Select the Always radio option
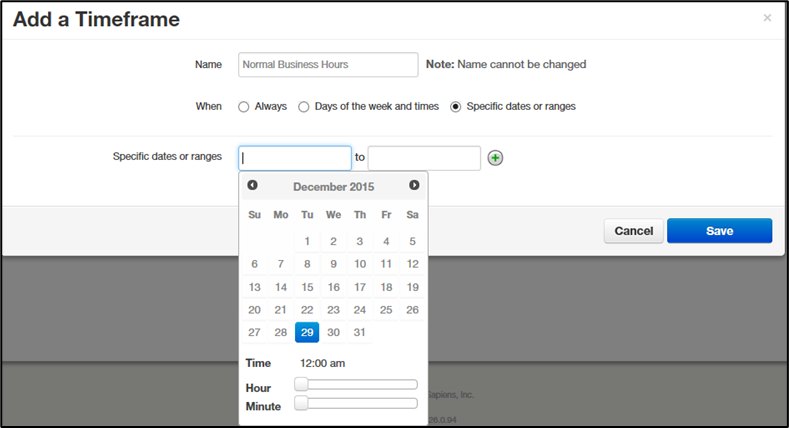The image size is (789, 428). click(x=244, y=106)
